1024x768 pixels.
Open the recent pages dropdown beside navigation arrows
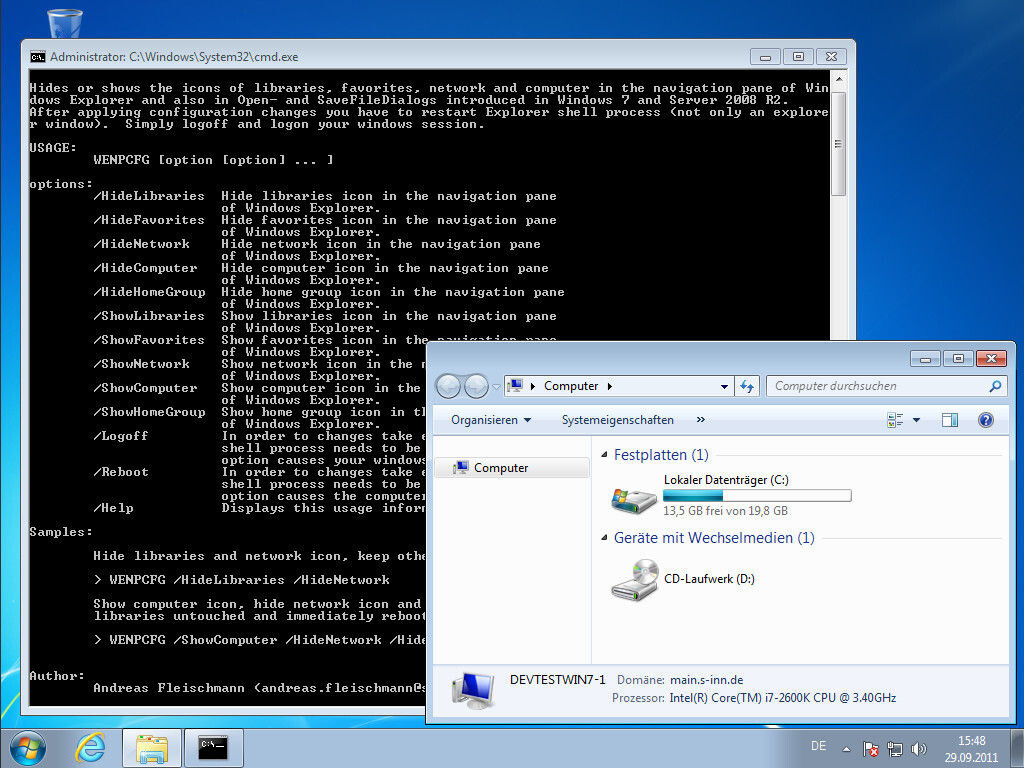496,387
